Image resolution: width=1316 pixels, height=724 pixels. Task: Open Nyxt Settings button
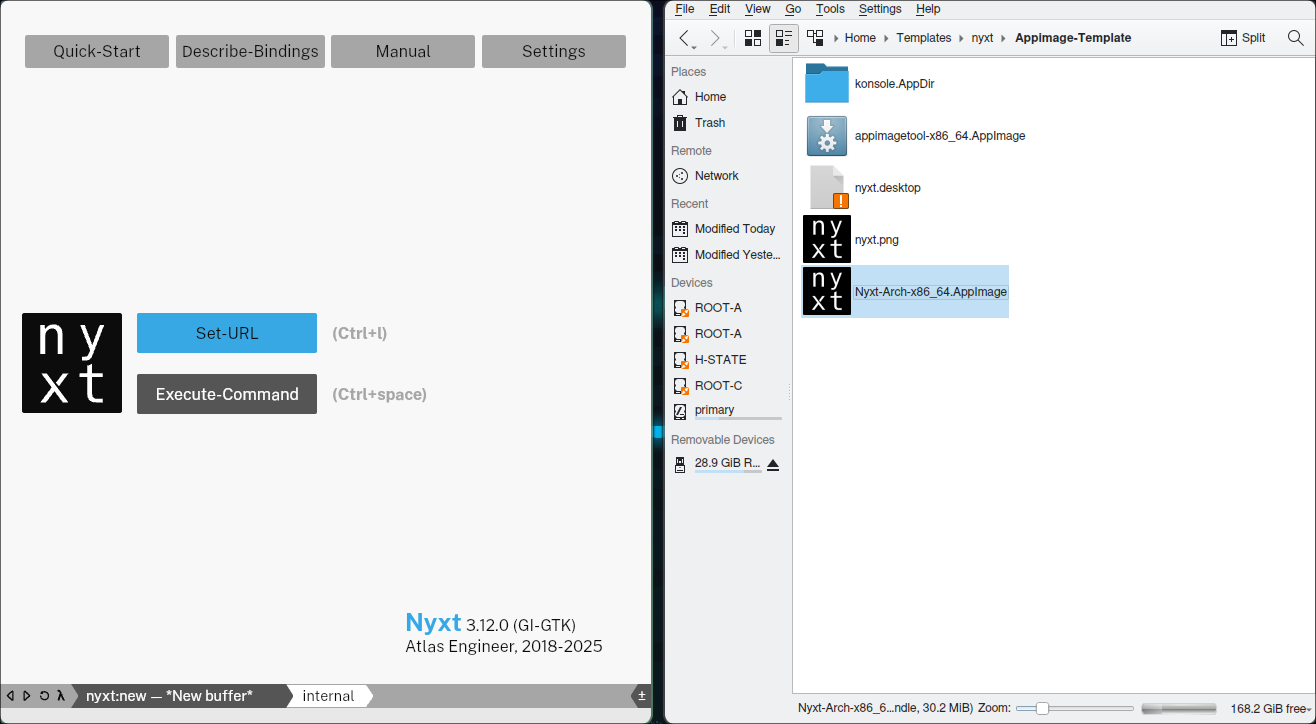click(x=554, y=51)
